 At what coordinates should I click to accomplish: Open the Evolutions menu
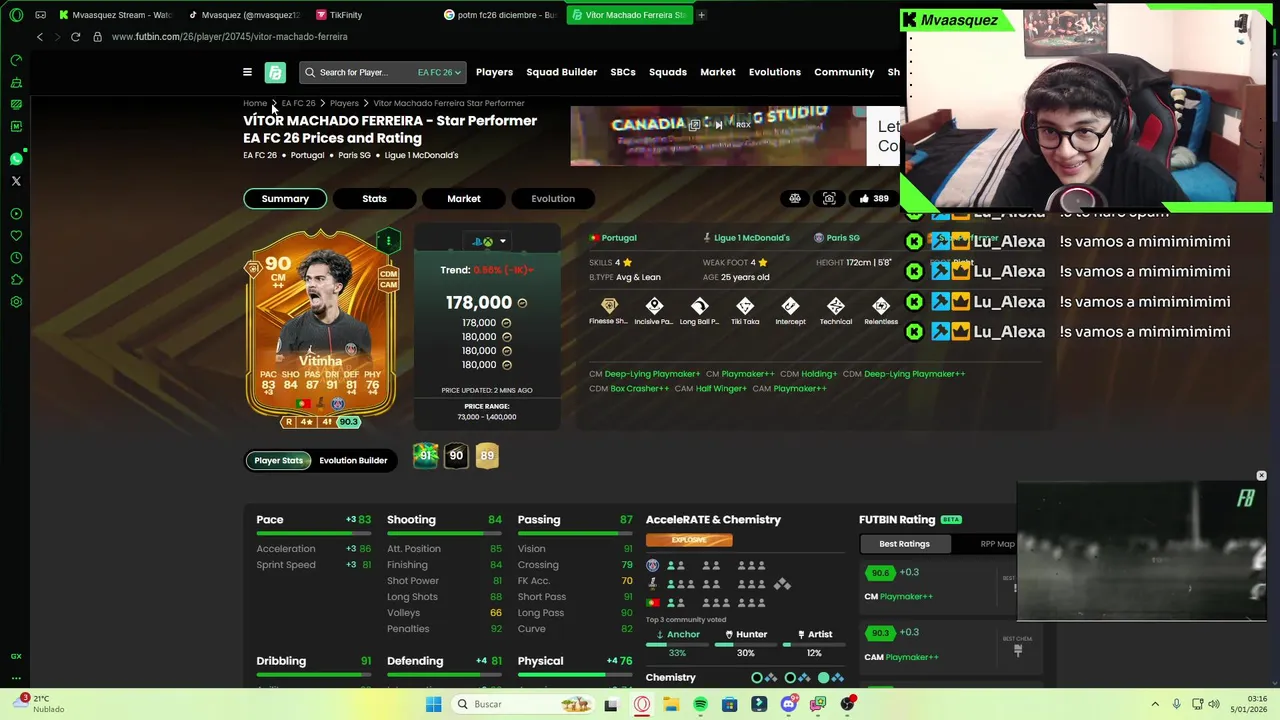tap(775, 72)
